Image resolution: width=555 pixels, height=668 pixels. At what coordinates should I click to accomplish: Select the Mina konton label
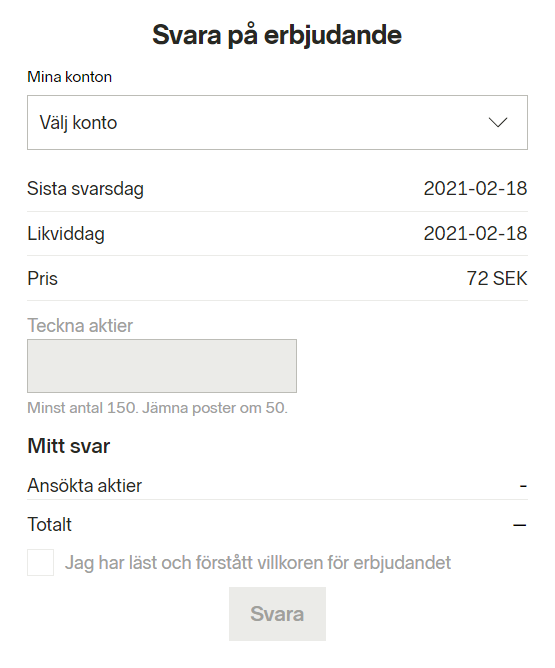[x=69, y=77]
